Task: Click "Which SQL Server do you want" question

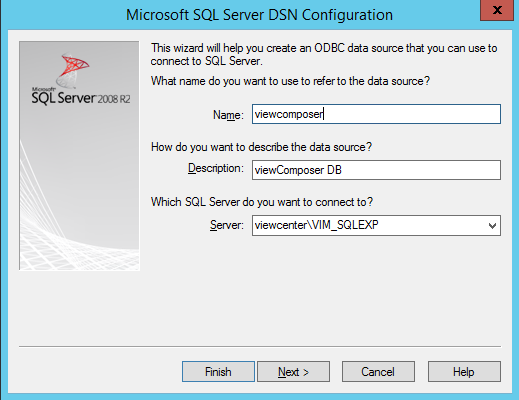Action: [262, 202]
